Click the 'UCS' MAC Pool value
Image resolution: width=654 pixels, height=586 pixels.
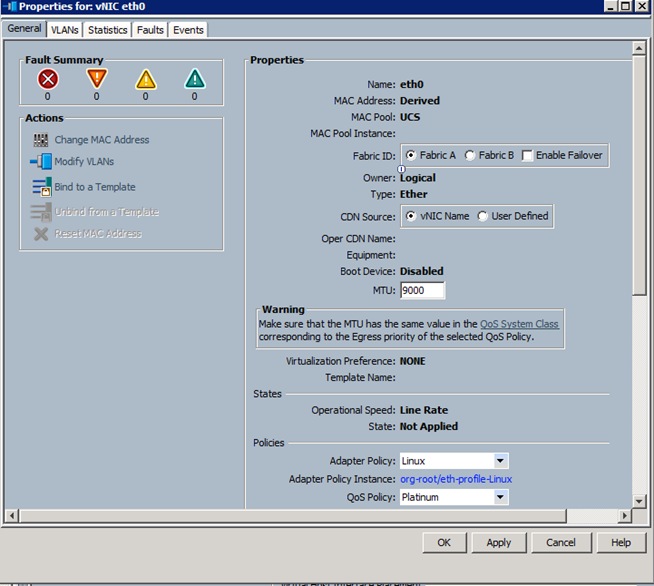[410, 117]
